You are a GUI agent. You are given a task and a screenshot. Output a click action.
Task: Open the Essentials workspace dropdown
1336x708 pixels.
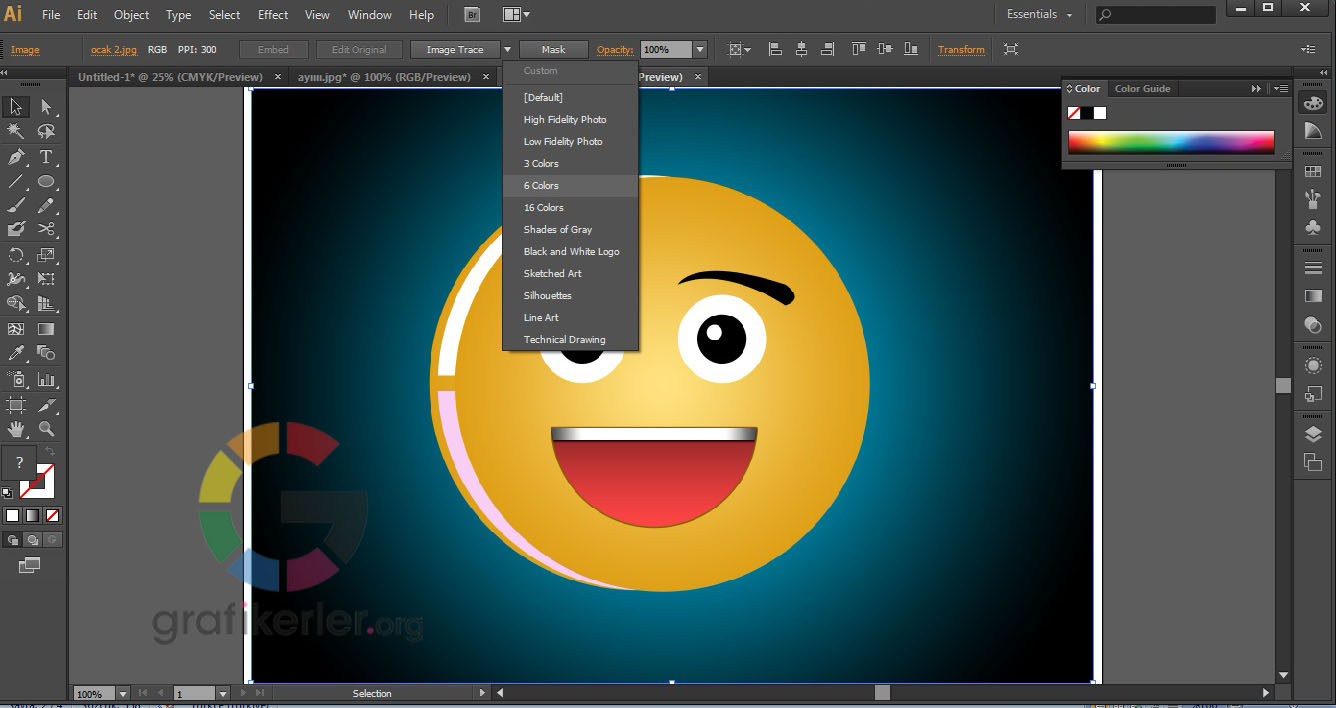[1040, 15]
